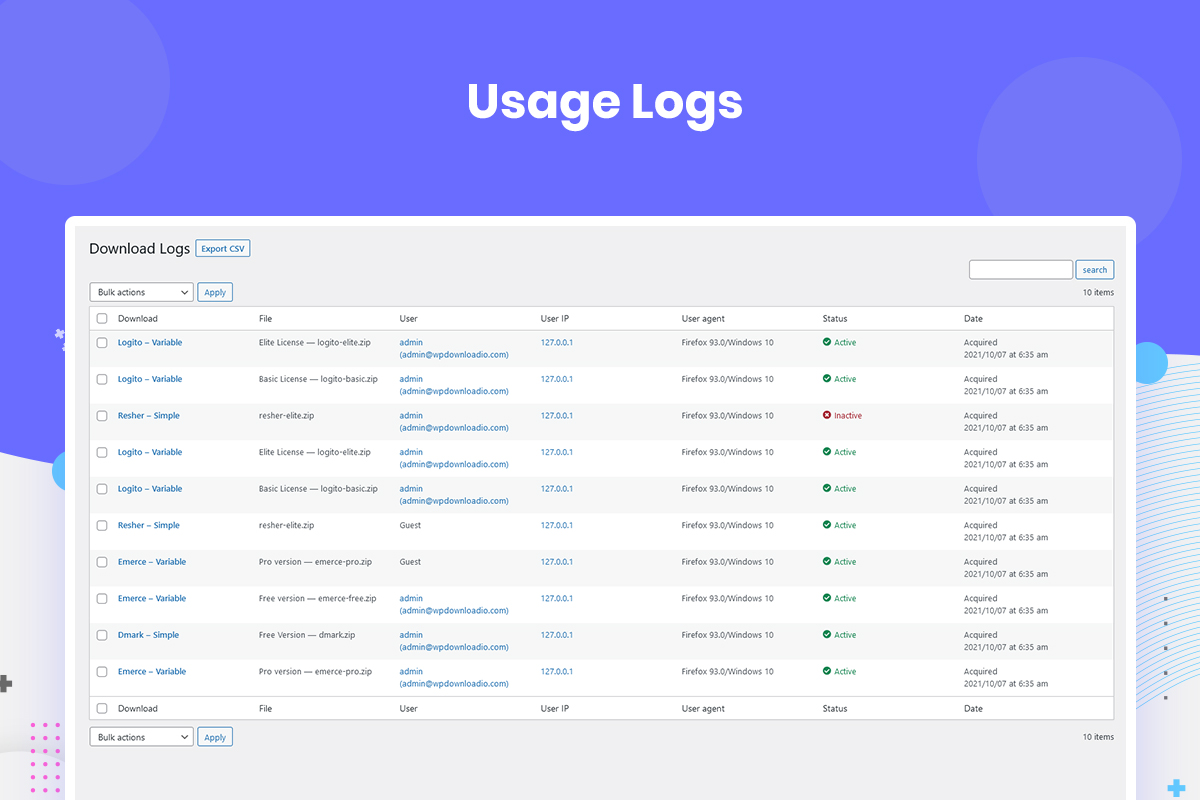Click 127.0.0.1 link in emerce-free.zip row

[557, 598]
